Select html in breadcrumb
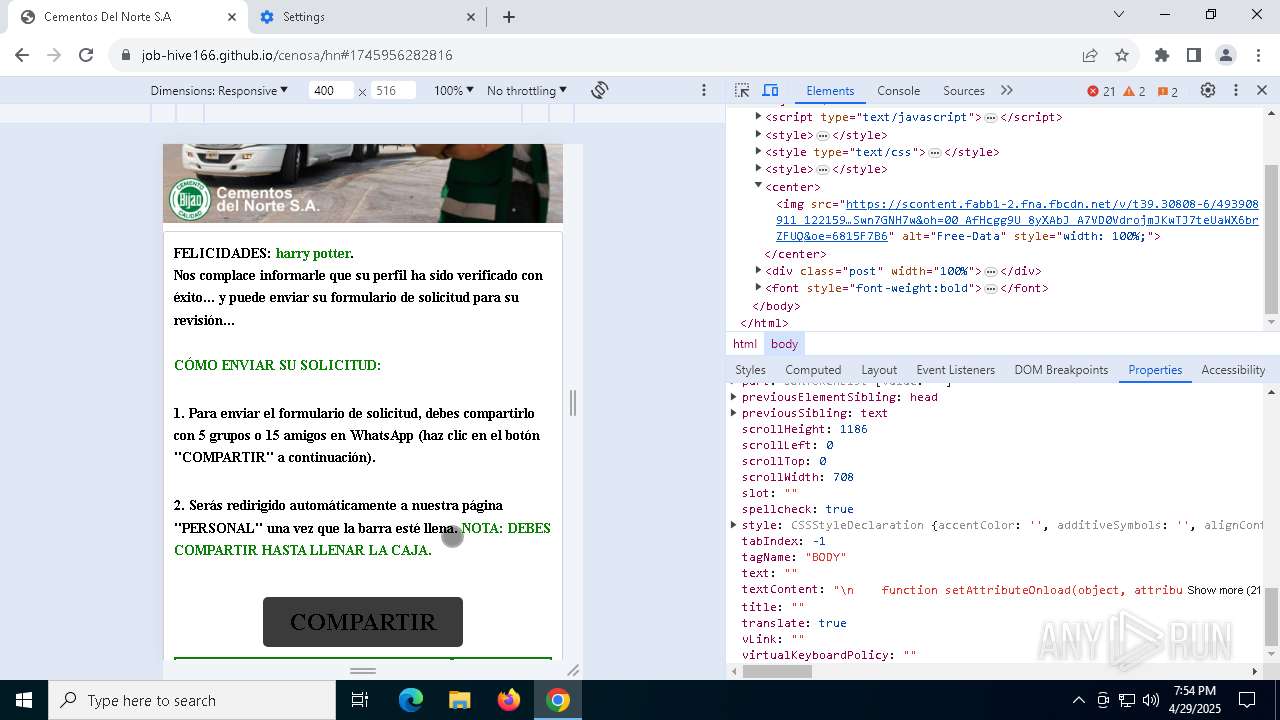This screenshot has width=1280, height=720. coord(745,344)
